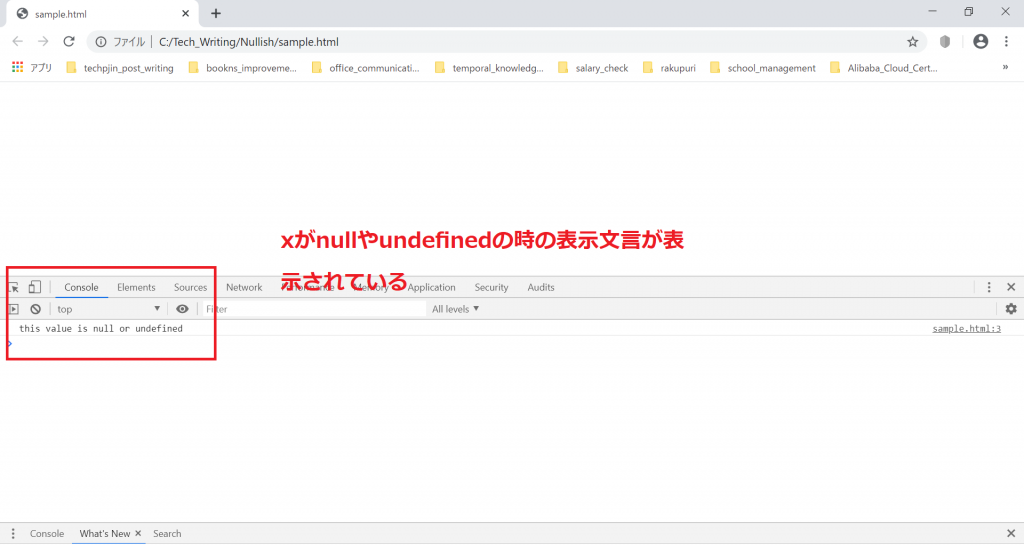Clear the console with the block icon
This screenshot has height=546, width=1024.
35,309
